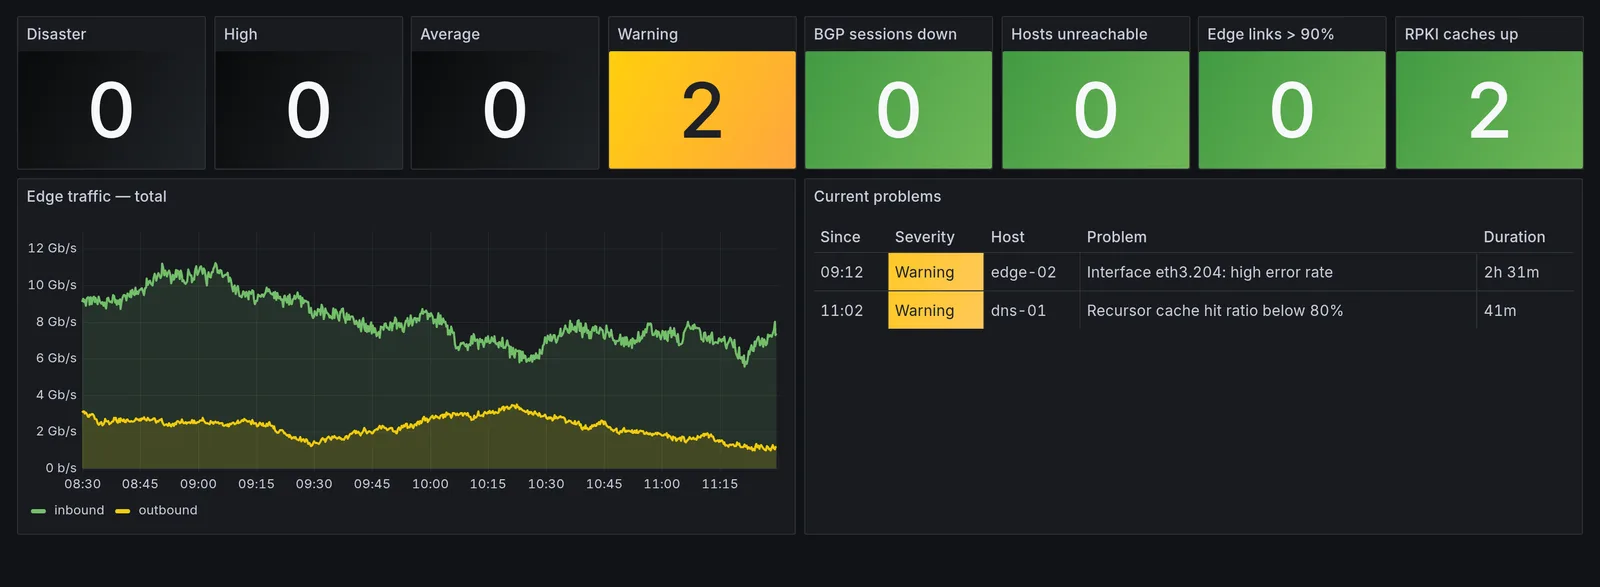This screenshot has width=1600, height=587.
Task: Open the High panel title
Action: click(240, 34)
